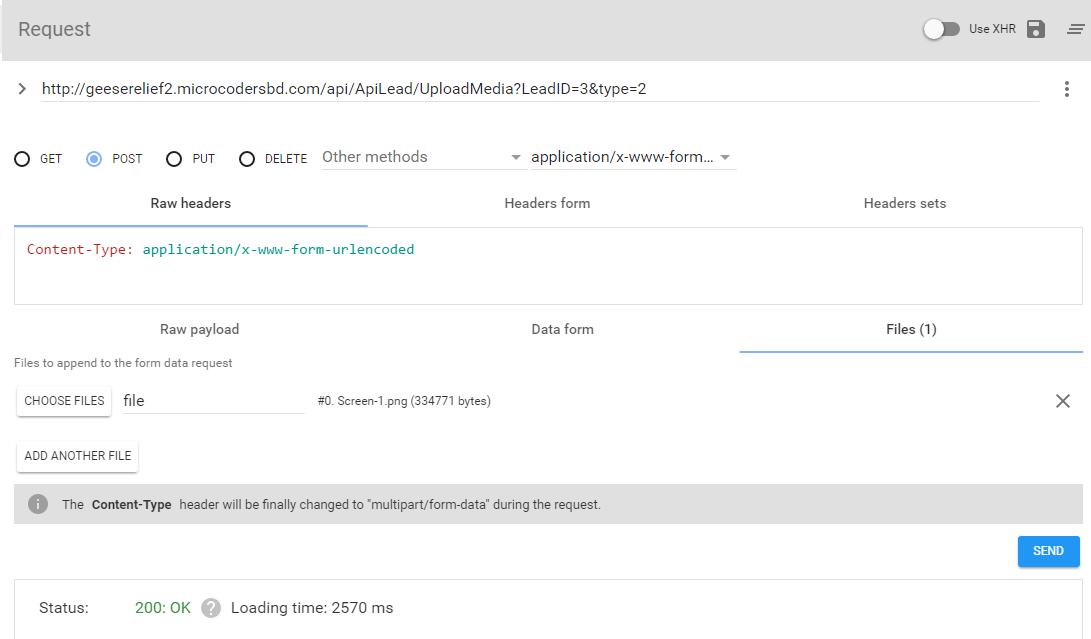Screen dimensions: 1091x639
Task: Click the info icon in Content-Type notice
Action: click(38, 504)
